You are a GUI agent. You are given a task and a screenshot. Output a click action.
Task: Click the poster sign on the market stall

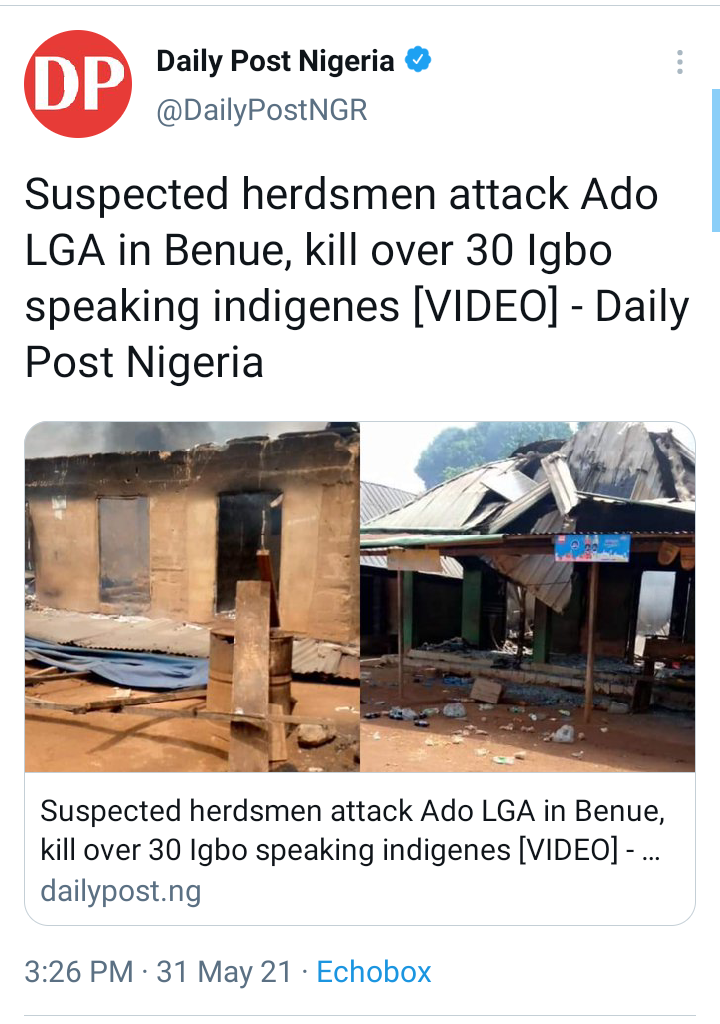[592, 548]
